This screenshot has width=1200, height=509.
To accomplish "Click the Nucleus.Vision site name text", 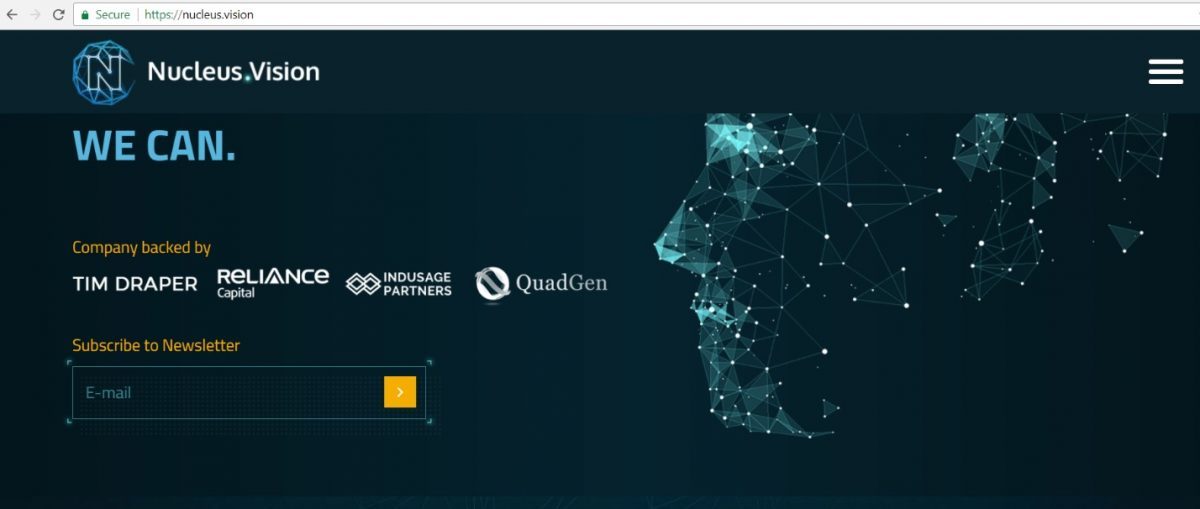I will (x=233, y=71).
